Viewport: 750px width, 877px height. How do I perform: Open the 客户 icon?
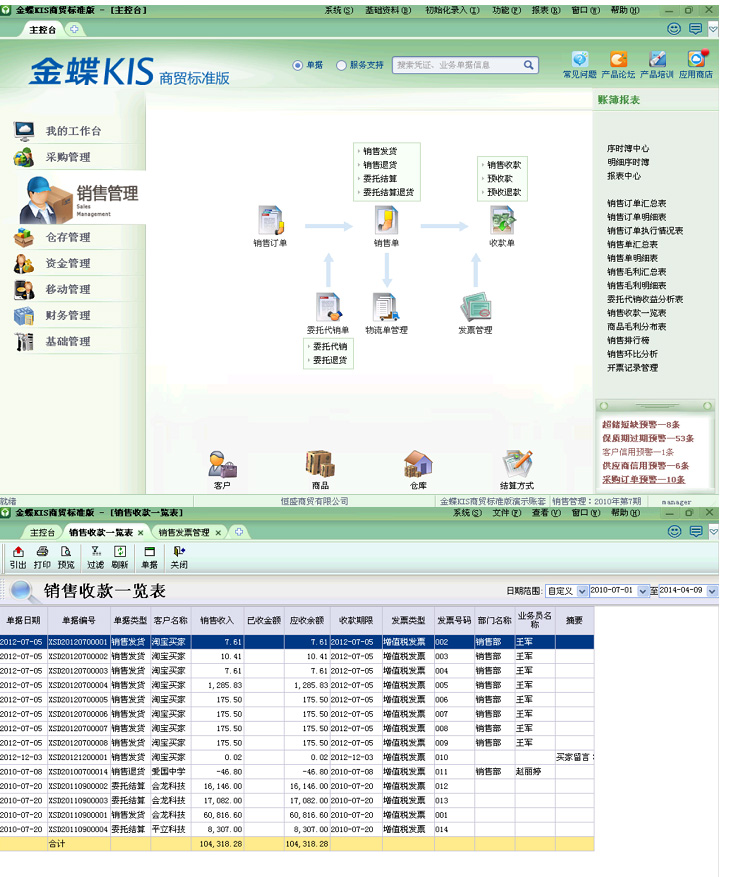(x=222, y=464)
